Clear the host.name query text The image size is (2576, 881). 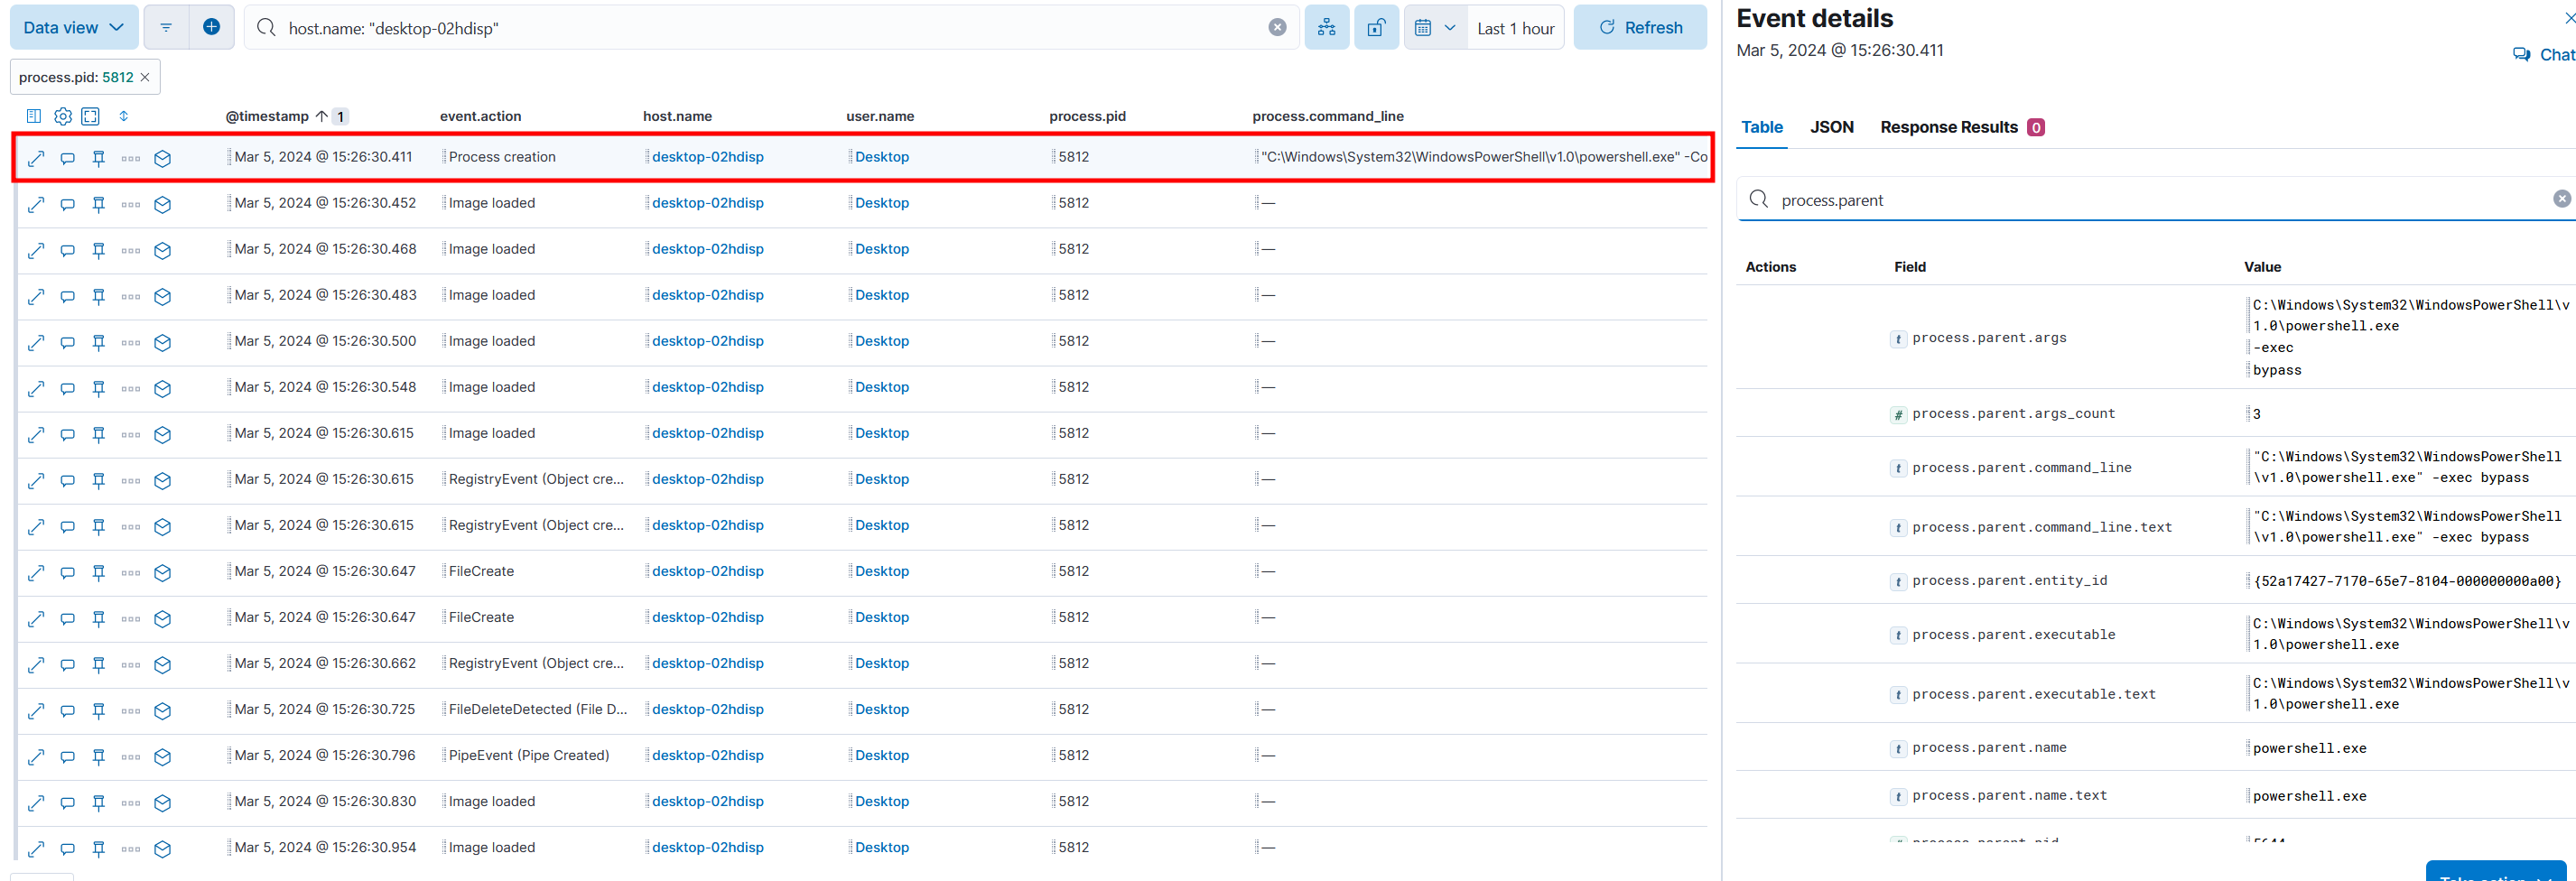1277,28
